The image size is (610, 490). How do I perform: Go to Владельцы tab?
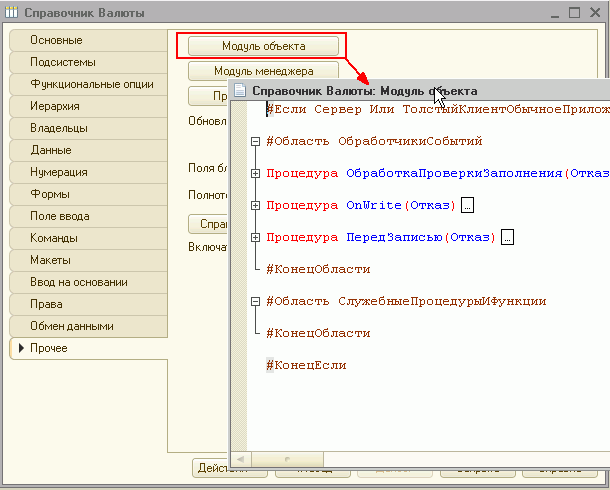[89, 128]
